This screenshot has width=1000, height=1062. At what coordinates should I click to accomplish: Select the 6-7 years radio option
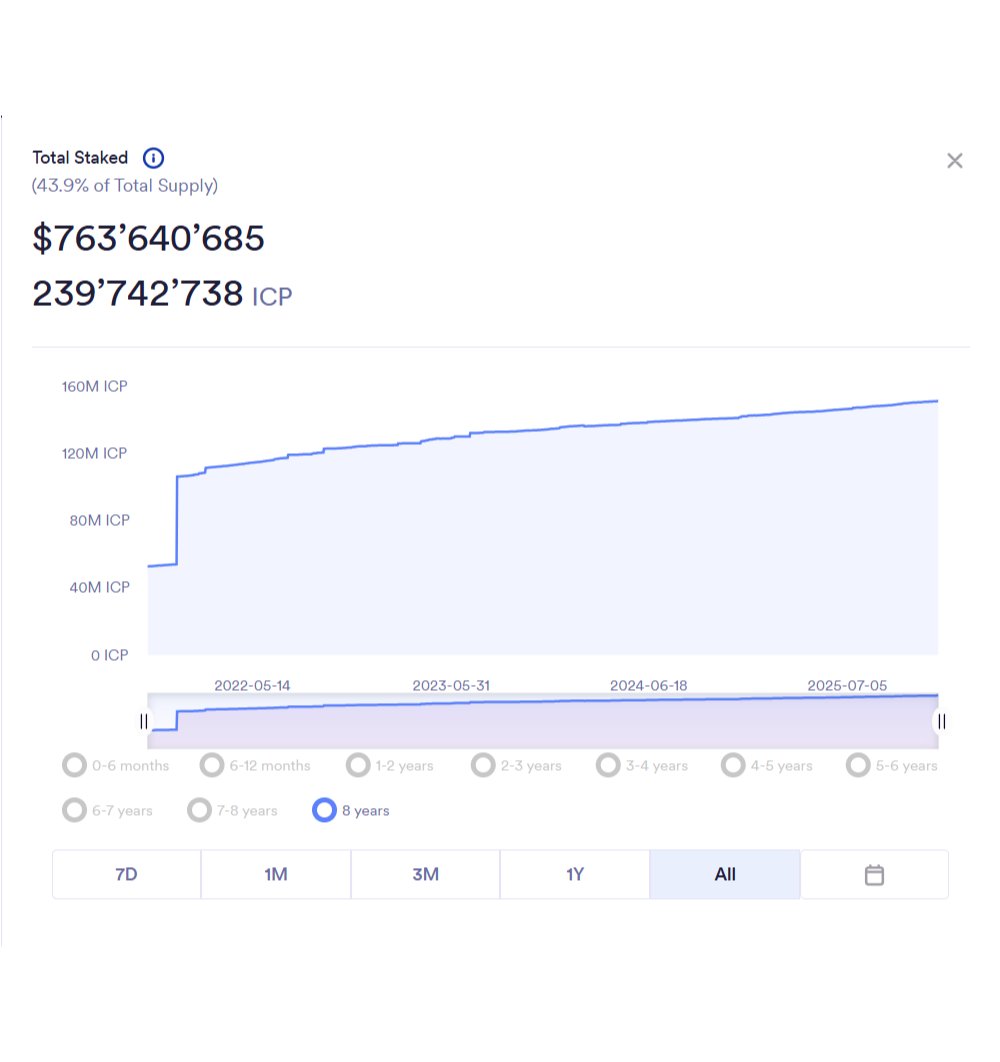74,810
